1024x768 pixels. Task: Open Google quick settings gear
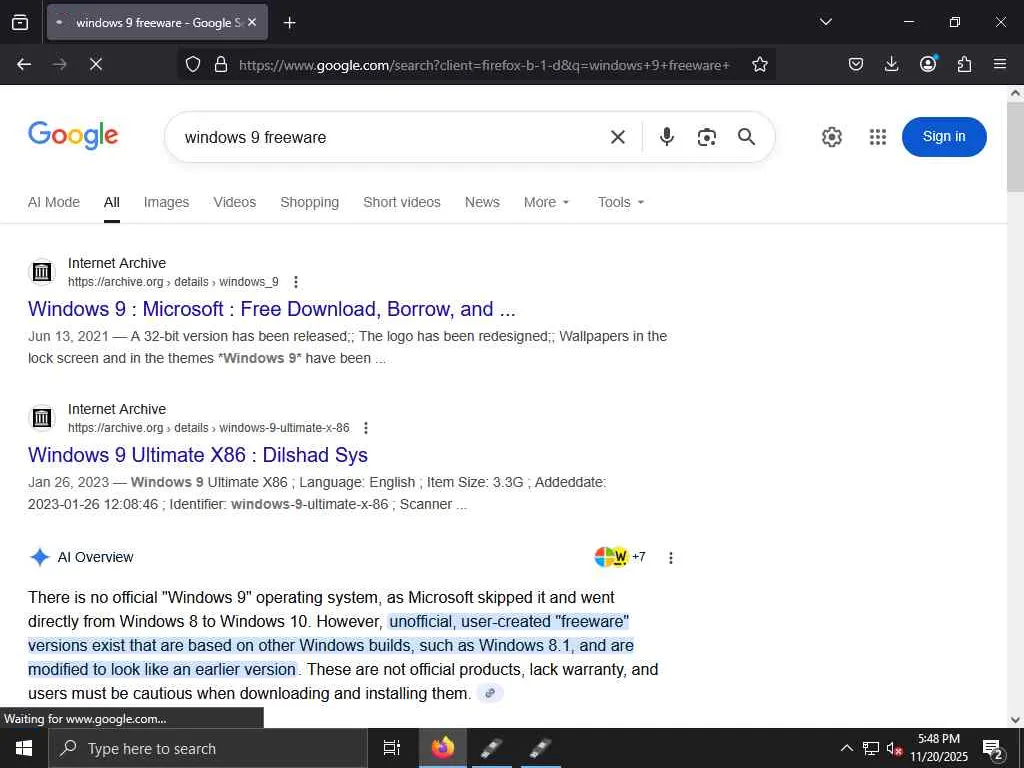(x=831, y=137)
